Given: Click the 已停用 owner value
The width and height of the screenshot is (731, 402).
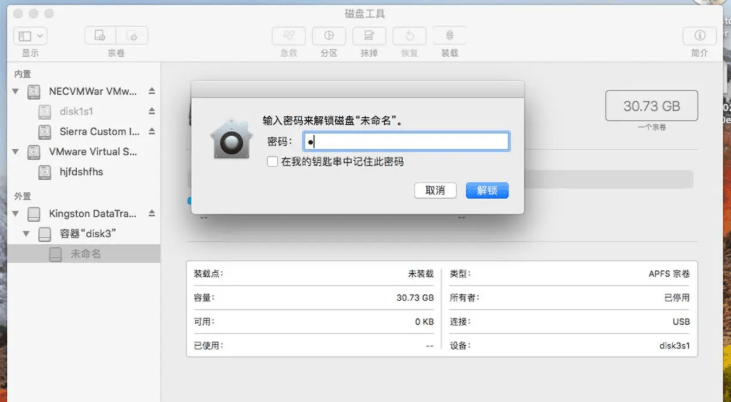Looking at the screenshot, I should click(677, 298).
